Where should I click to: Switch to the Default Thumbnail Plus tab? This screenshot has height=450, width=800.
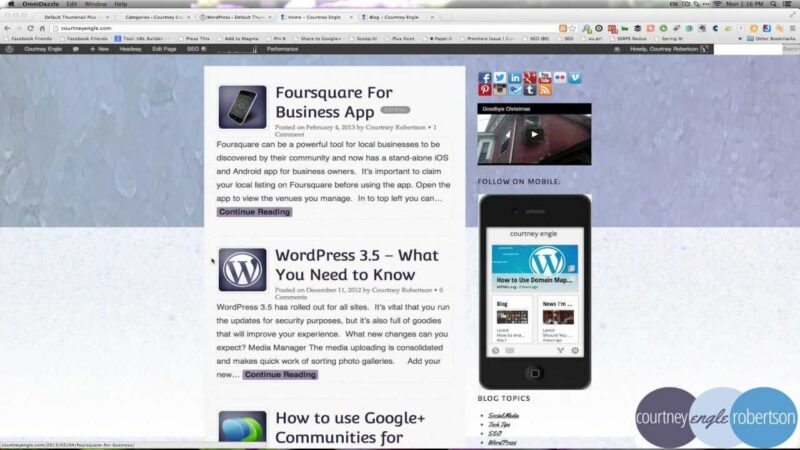(x=73, y=17)
